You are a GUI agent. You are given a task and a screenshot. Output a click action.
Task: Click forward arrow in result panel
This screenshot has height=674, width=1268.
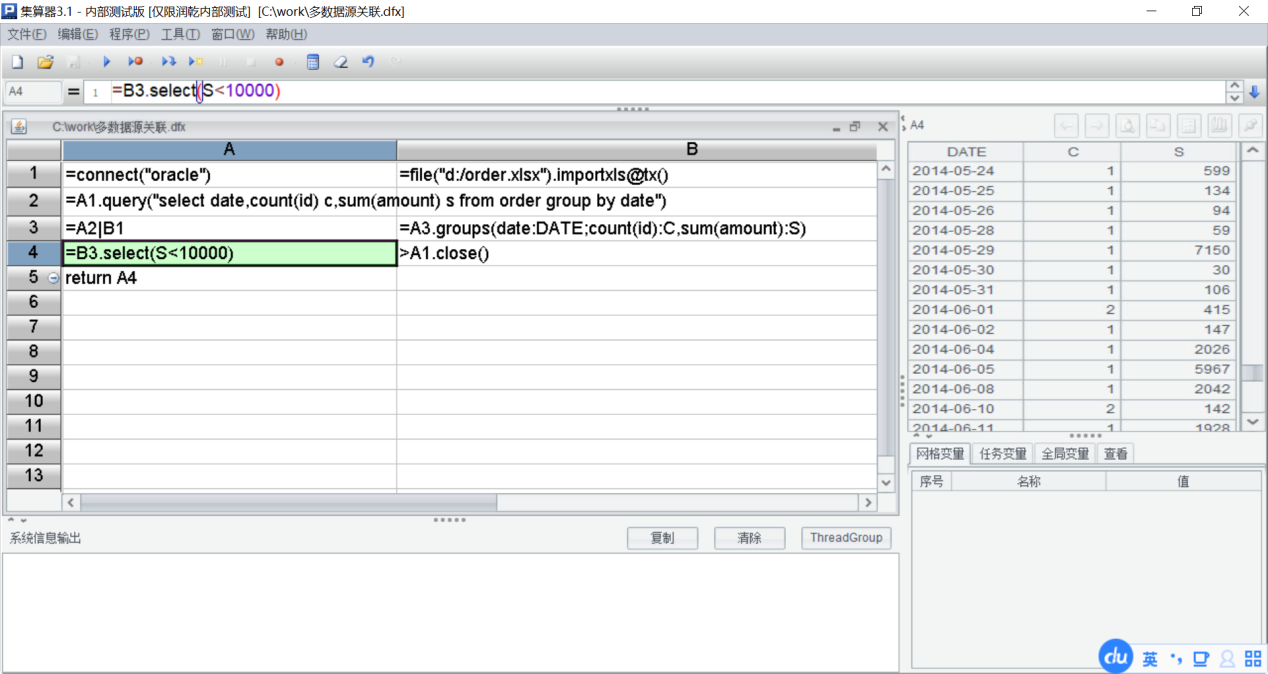tap(1097, 125)
